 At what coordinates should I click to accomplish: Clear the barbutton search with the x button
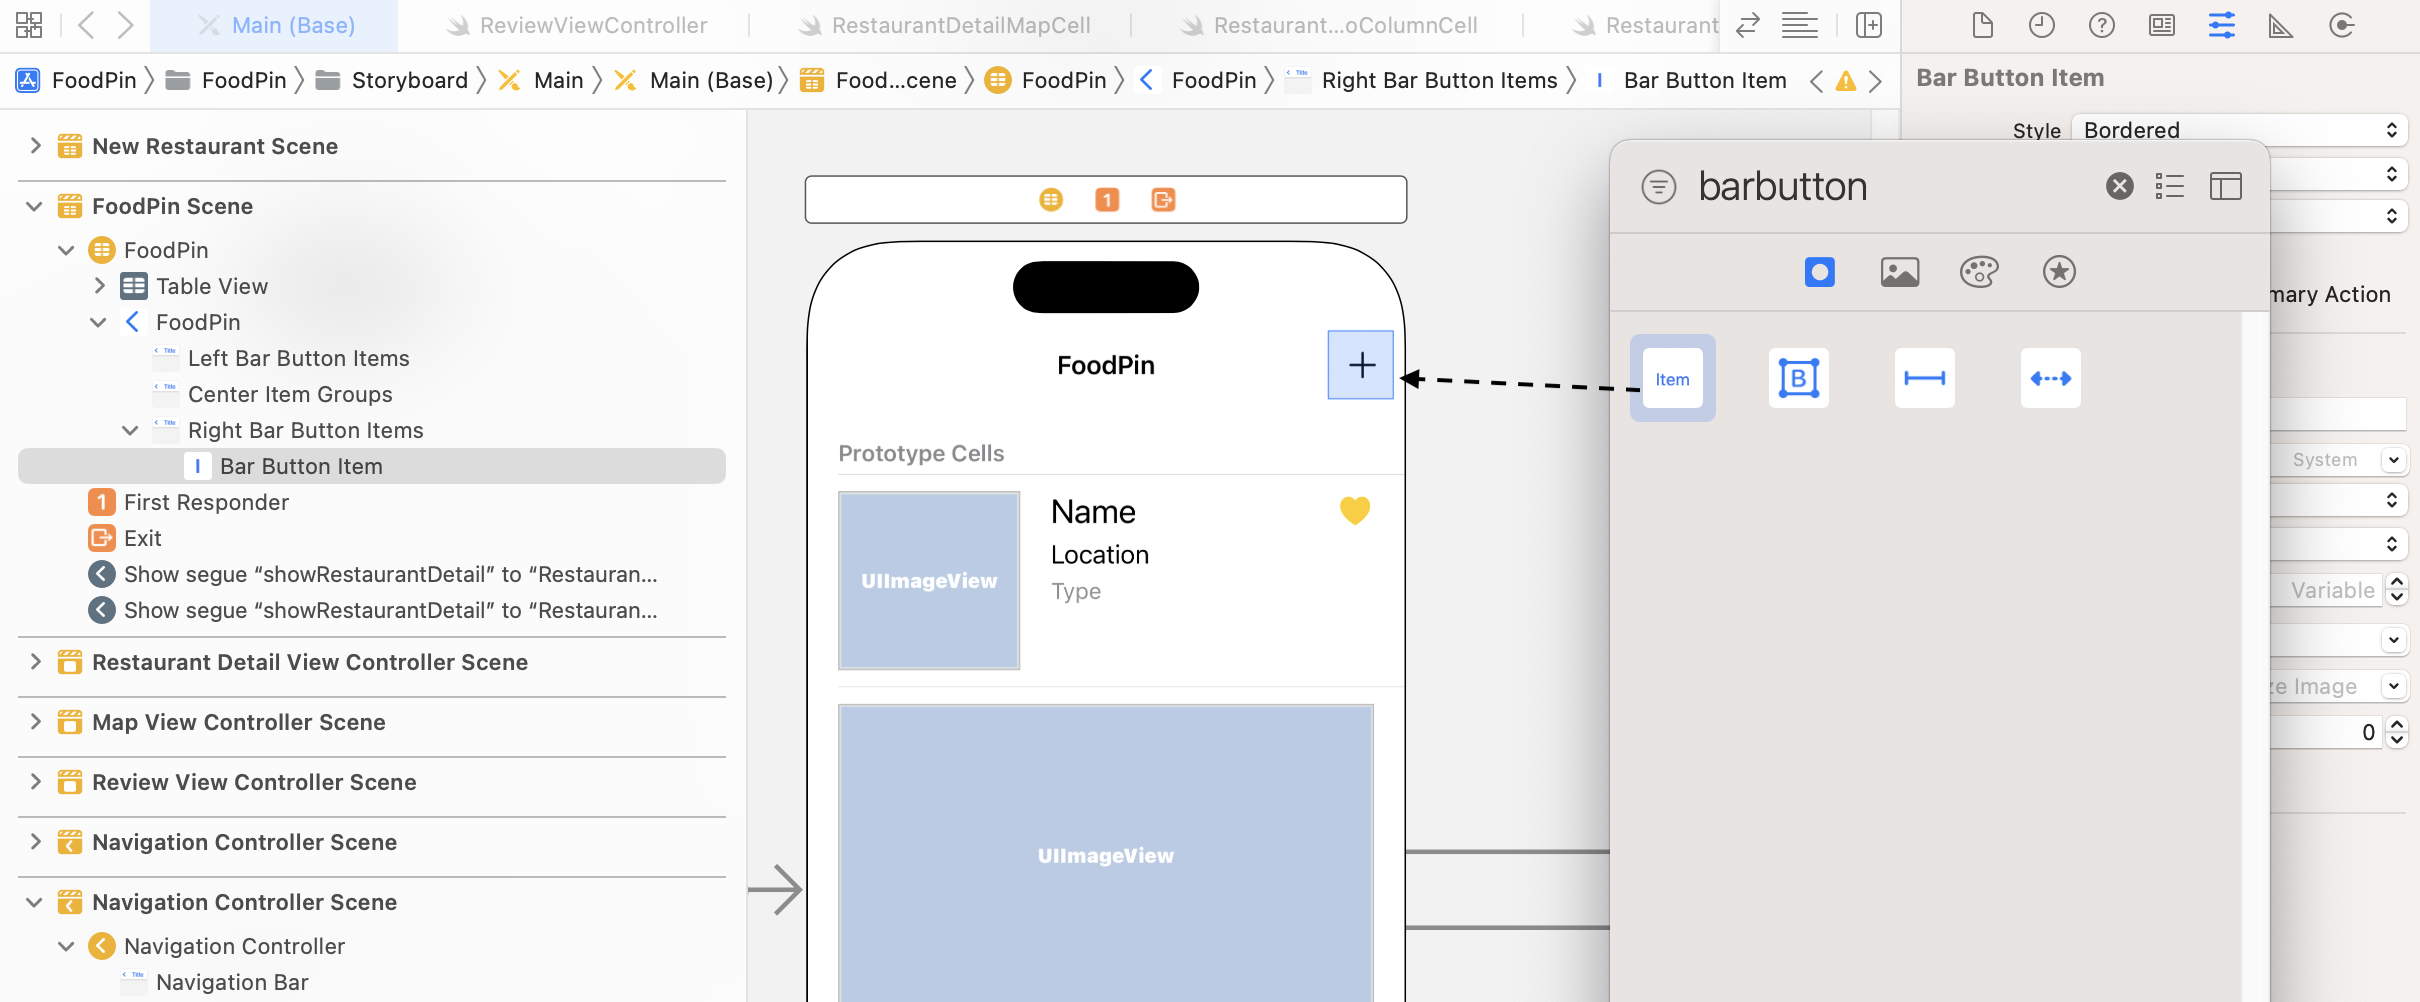coord(2119,186)
